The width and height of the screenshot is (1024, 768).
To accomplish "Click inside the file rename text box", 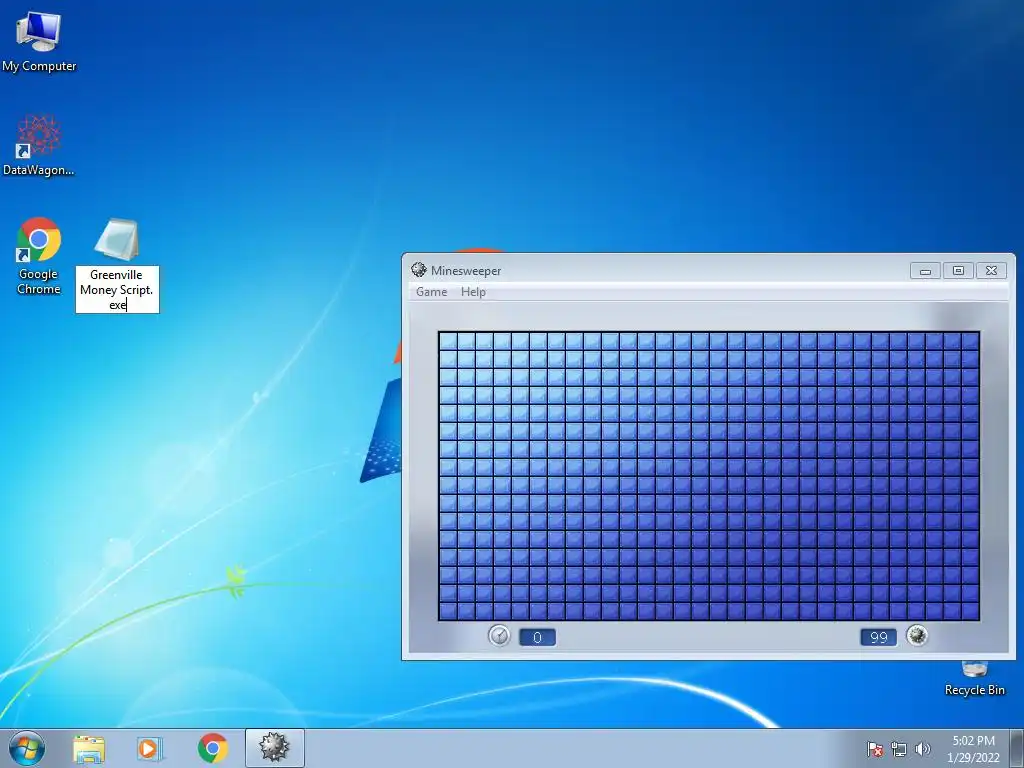I will (x=117, y=289).
